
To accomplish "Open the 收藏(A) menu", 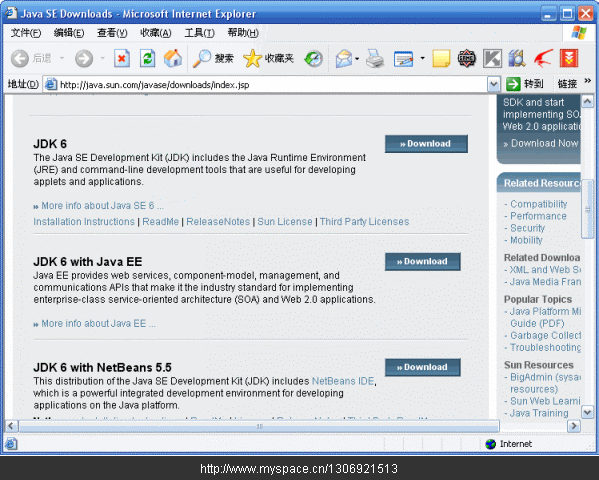I will click(x=155, y=33).
